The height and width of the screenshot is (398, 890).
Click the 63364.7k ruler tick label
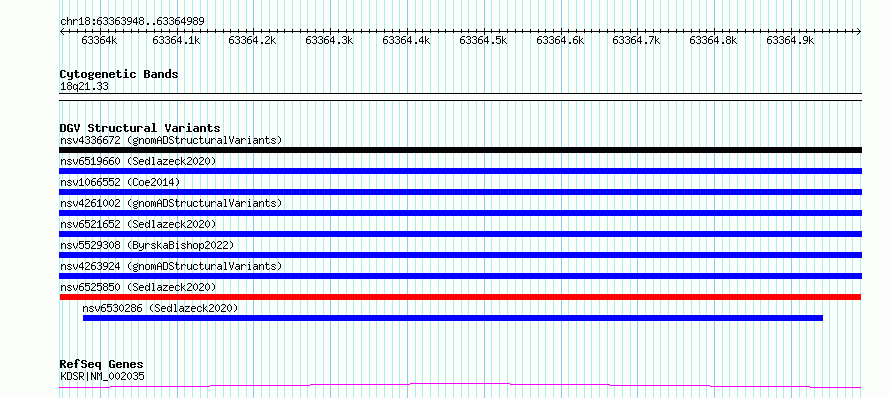point(637,40)
